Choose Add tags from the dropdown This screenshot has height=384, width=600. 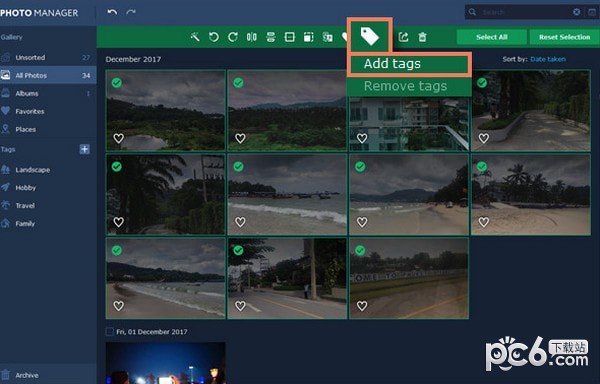tap(409, 64)
